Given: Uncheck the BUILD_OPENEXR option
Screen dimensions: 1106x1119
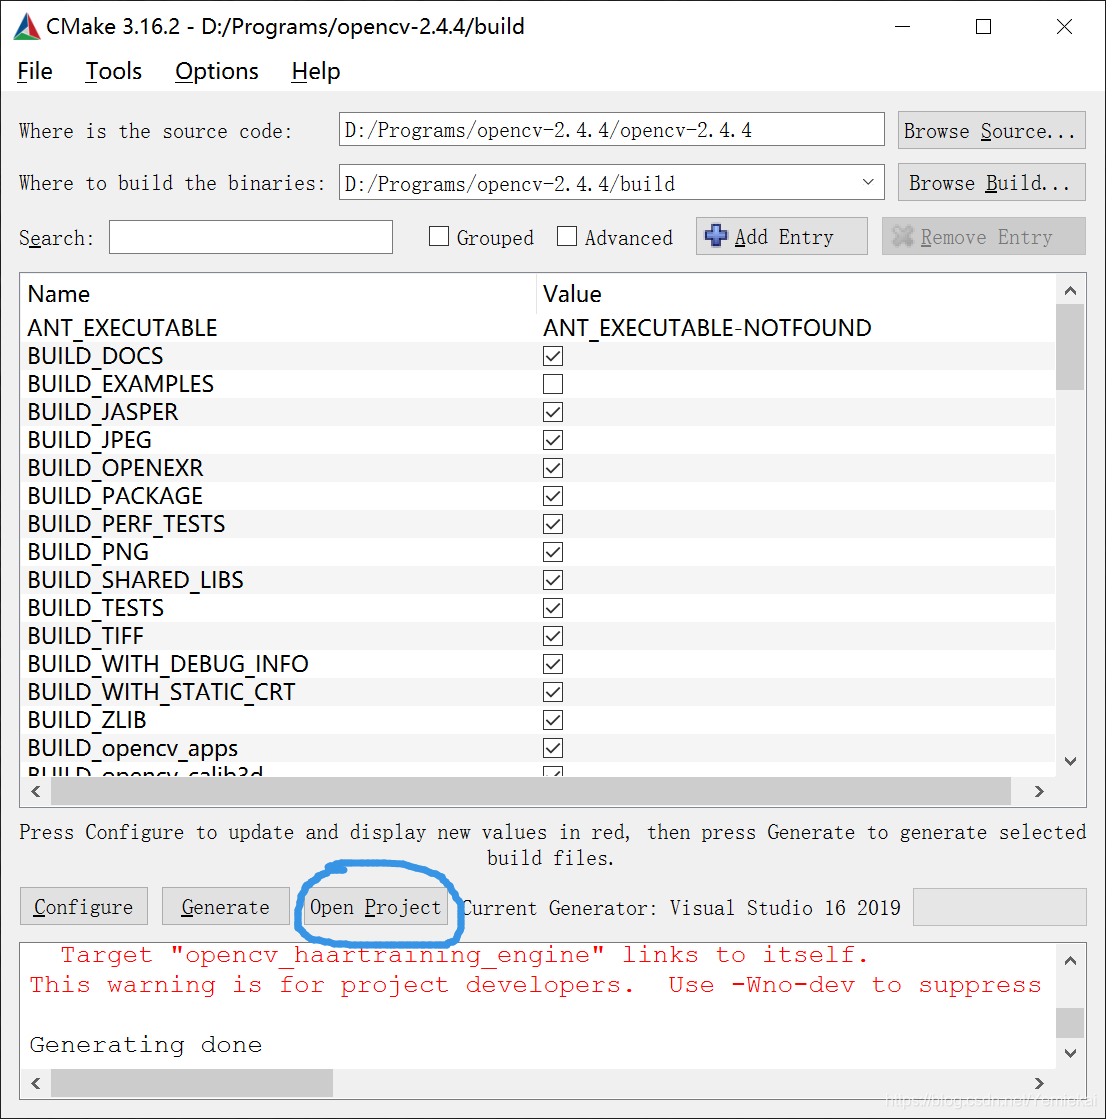Looking at the screenshot, I should point(553,468).
